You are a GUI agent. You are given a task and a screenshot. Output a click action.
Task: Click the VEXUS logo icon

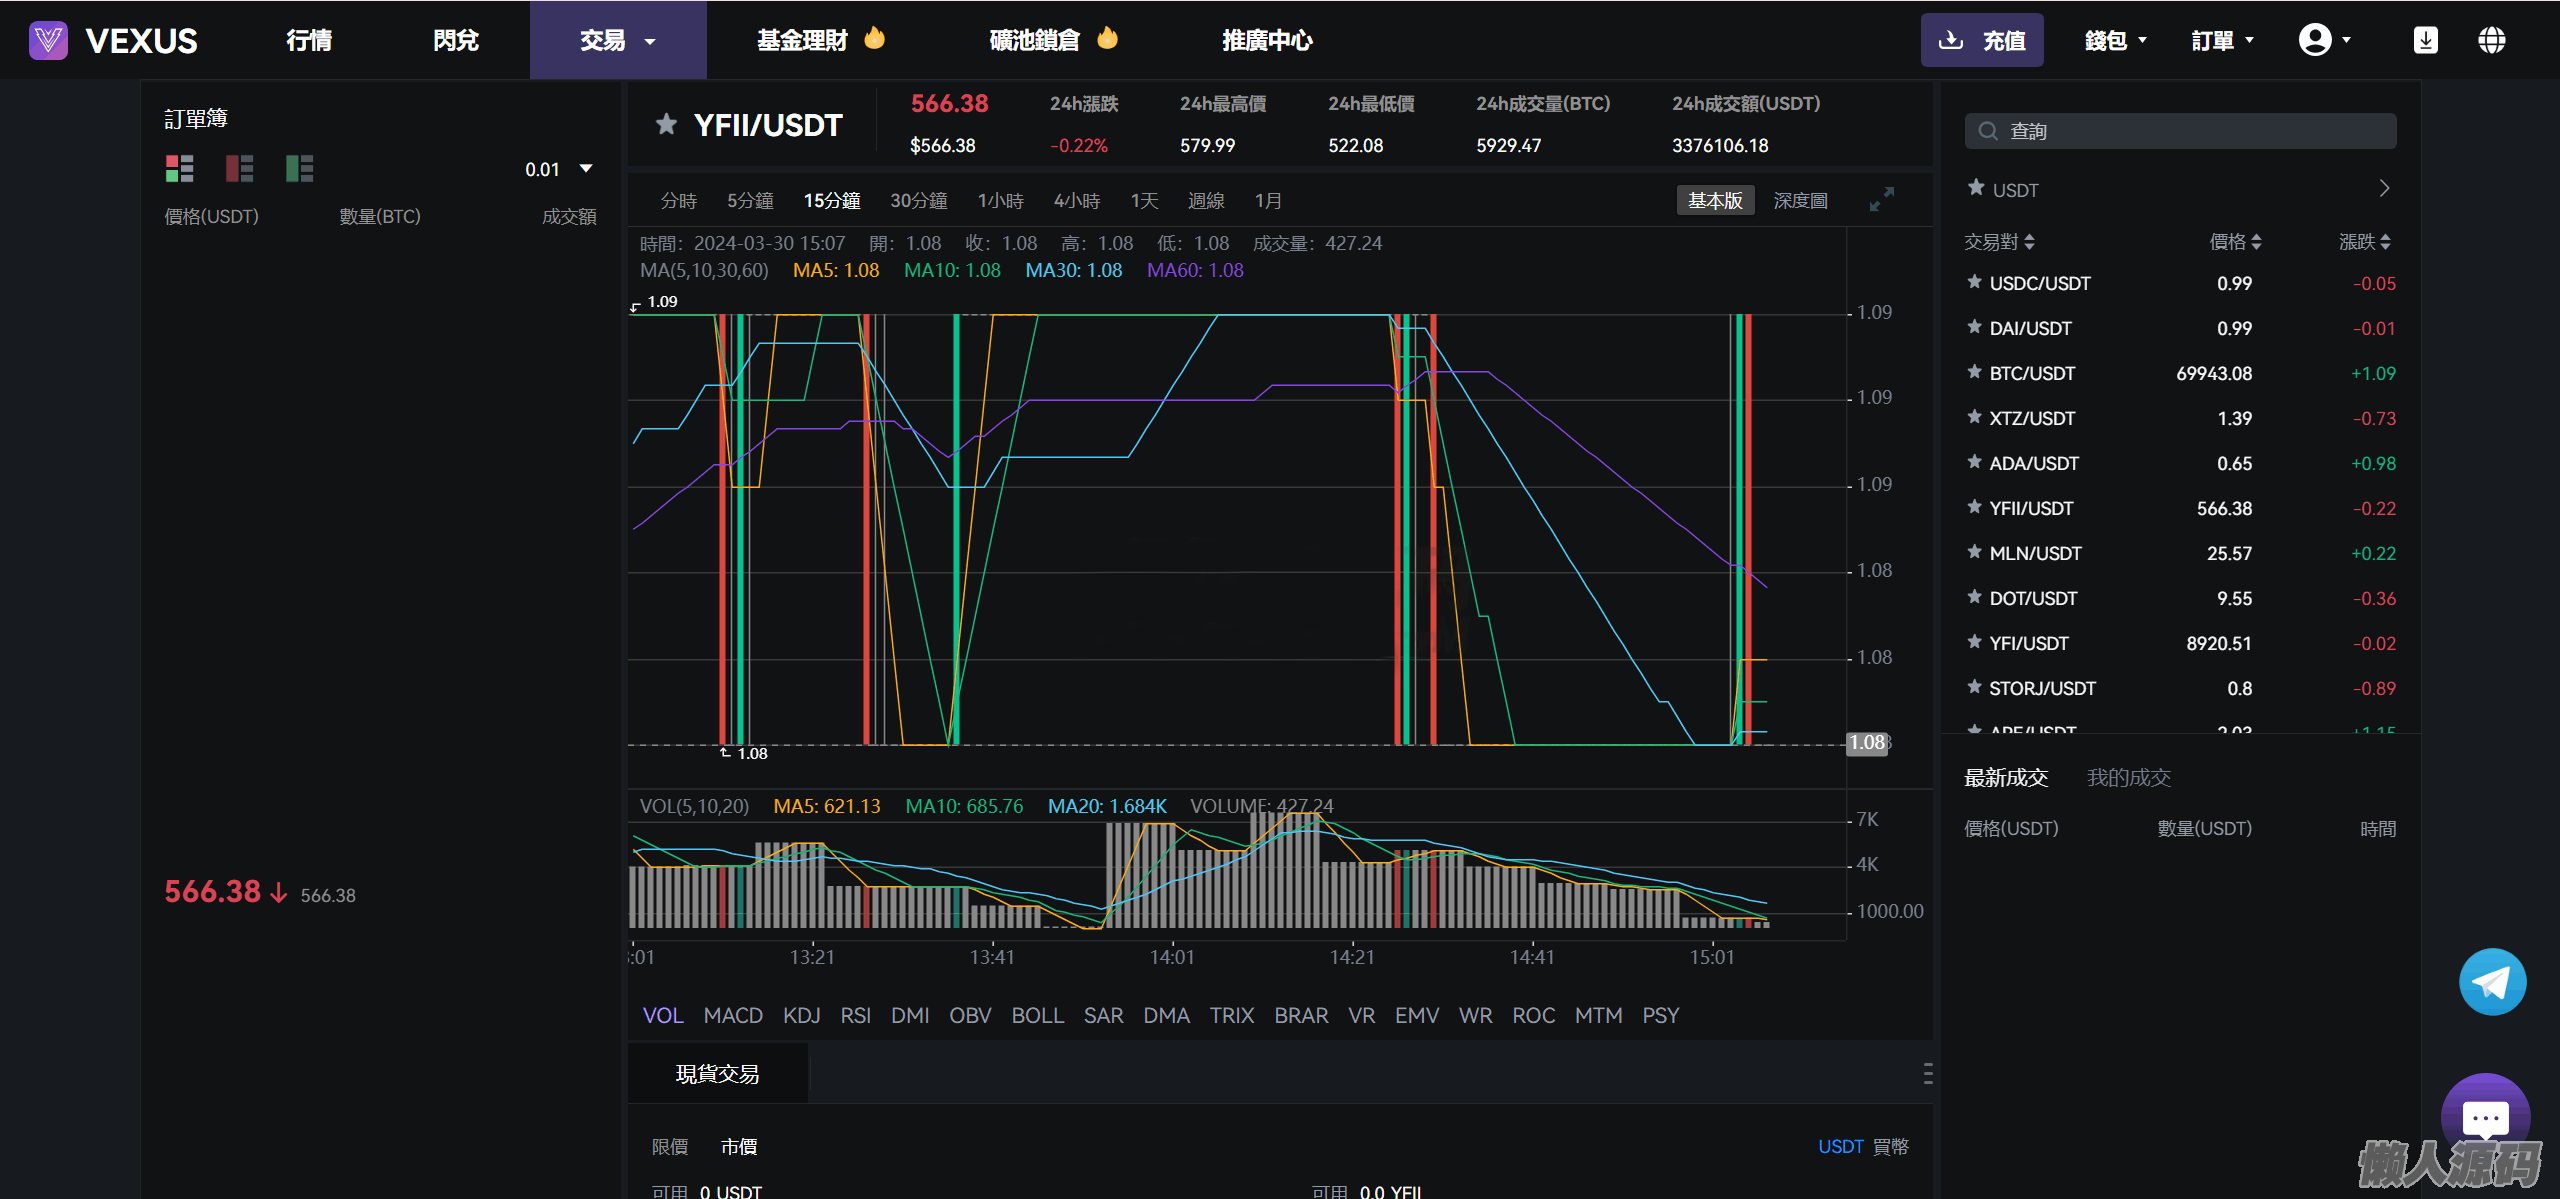click(48, 40)
